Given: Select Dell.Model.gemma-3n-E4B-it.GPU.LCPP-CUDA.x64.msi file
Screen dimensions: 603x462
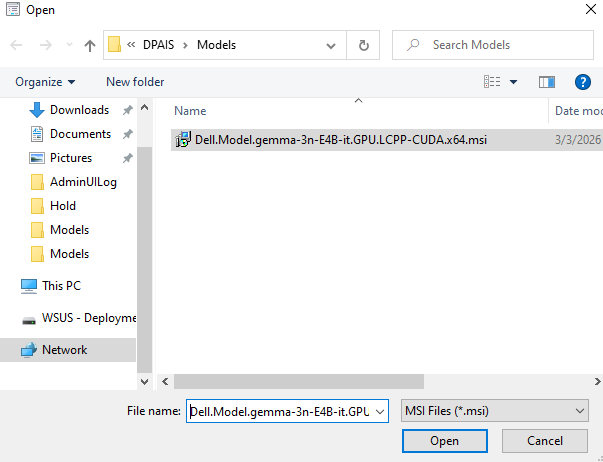Looking at the screenshot, I should point(341,140).
